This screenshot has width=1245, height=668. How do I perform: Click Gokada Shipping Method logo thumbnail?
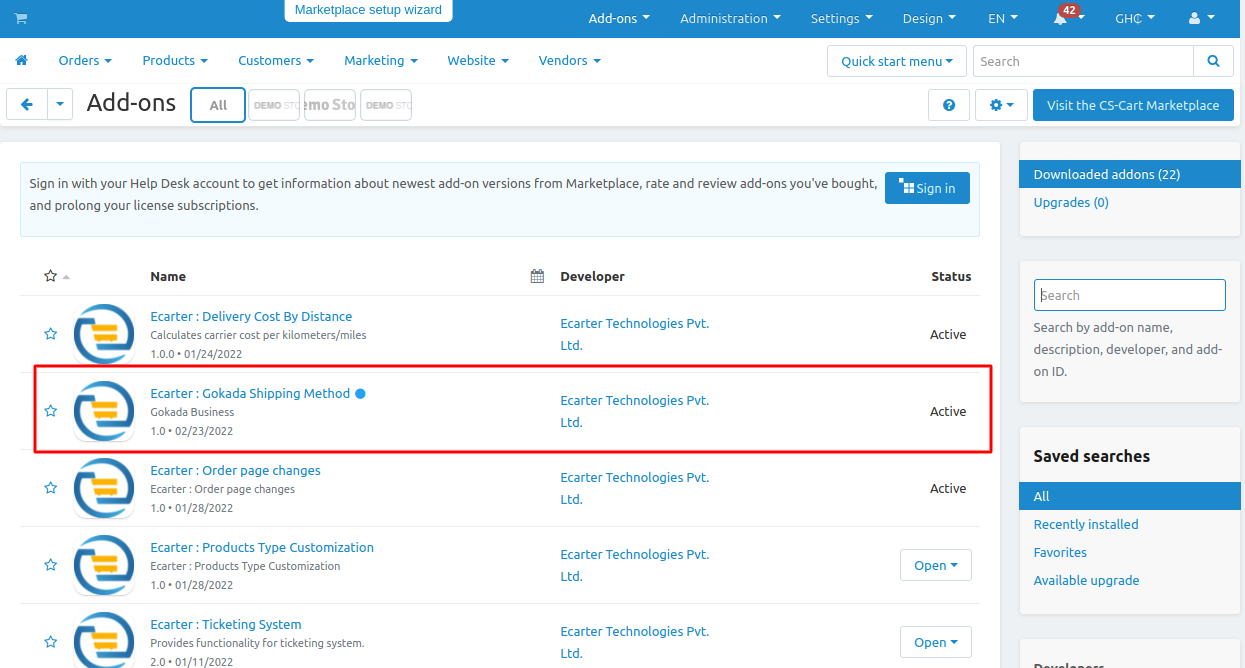pyautogui.click(x=104, y=411)
